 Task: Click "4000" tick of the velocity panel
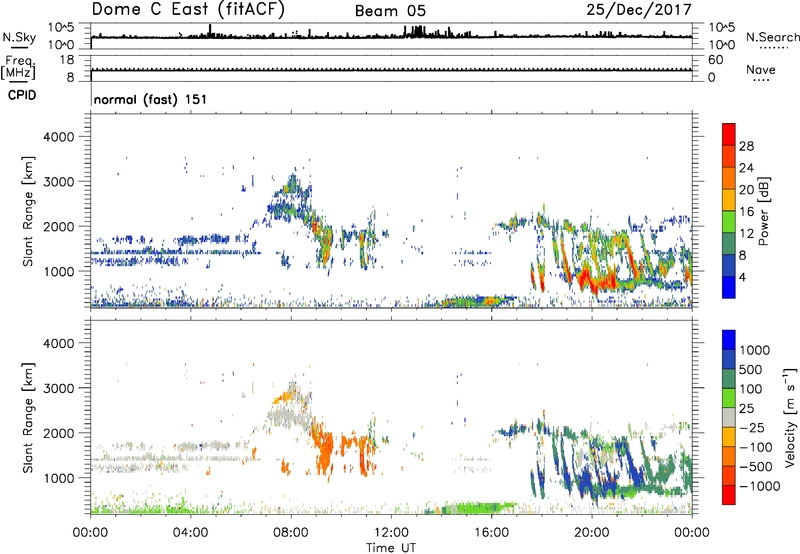coord(58,343)
